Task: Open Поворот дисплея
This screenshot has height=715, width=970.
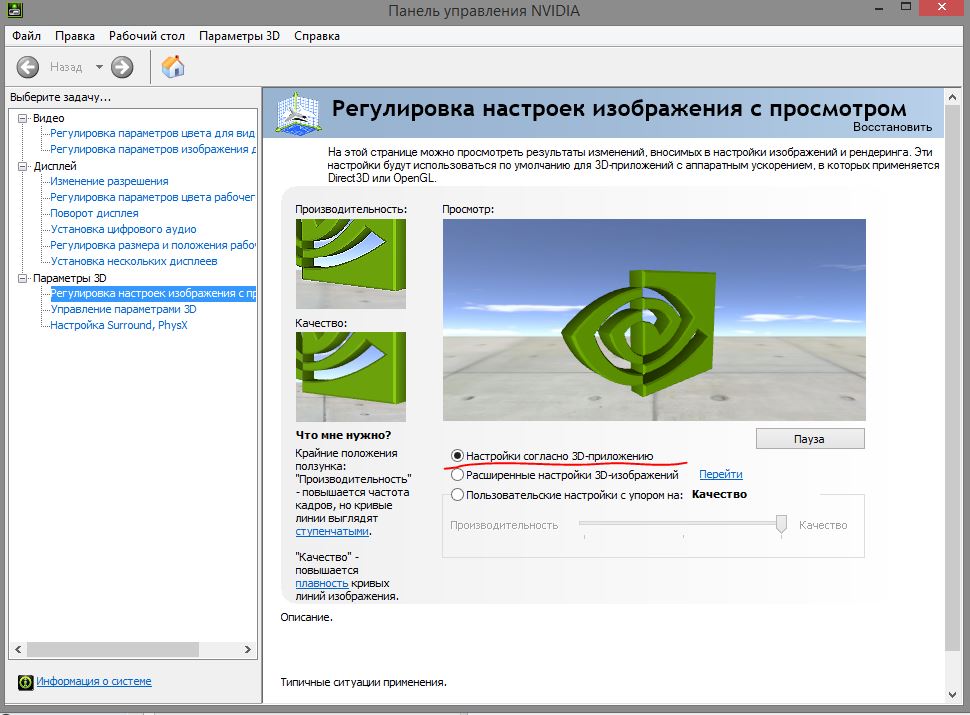Action: 95,213
